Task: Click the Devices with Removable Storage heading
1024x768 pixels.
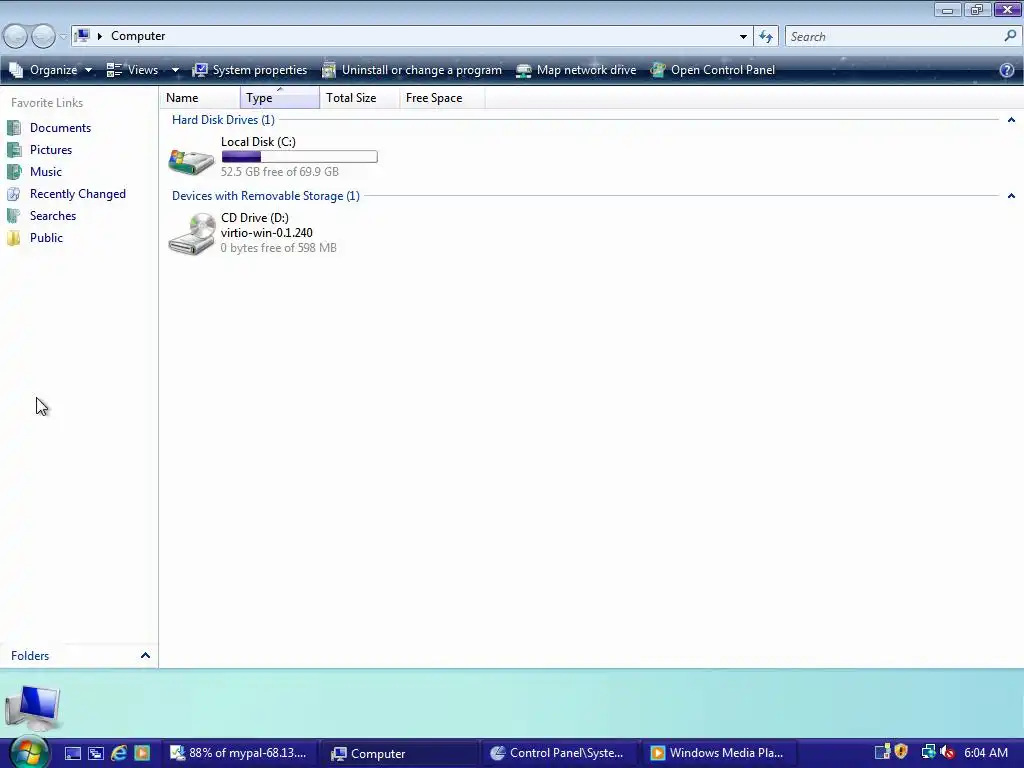Action: (x=266, y=196)
